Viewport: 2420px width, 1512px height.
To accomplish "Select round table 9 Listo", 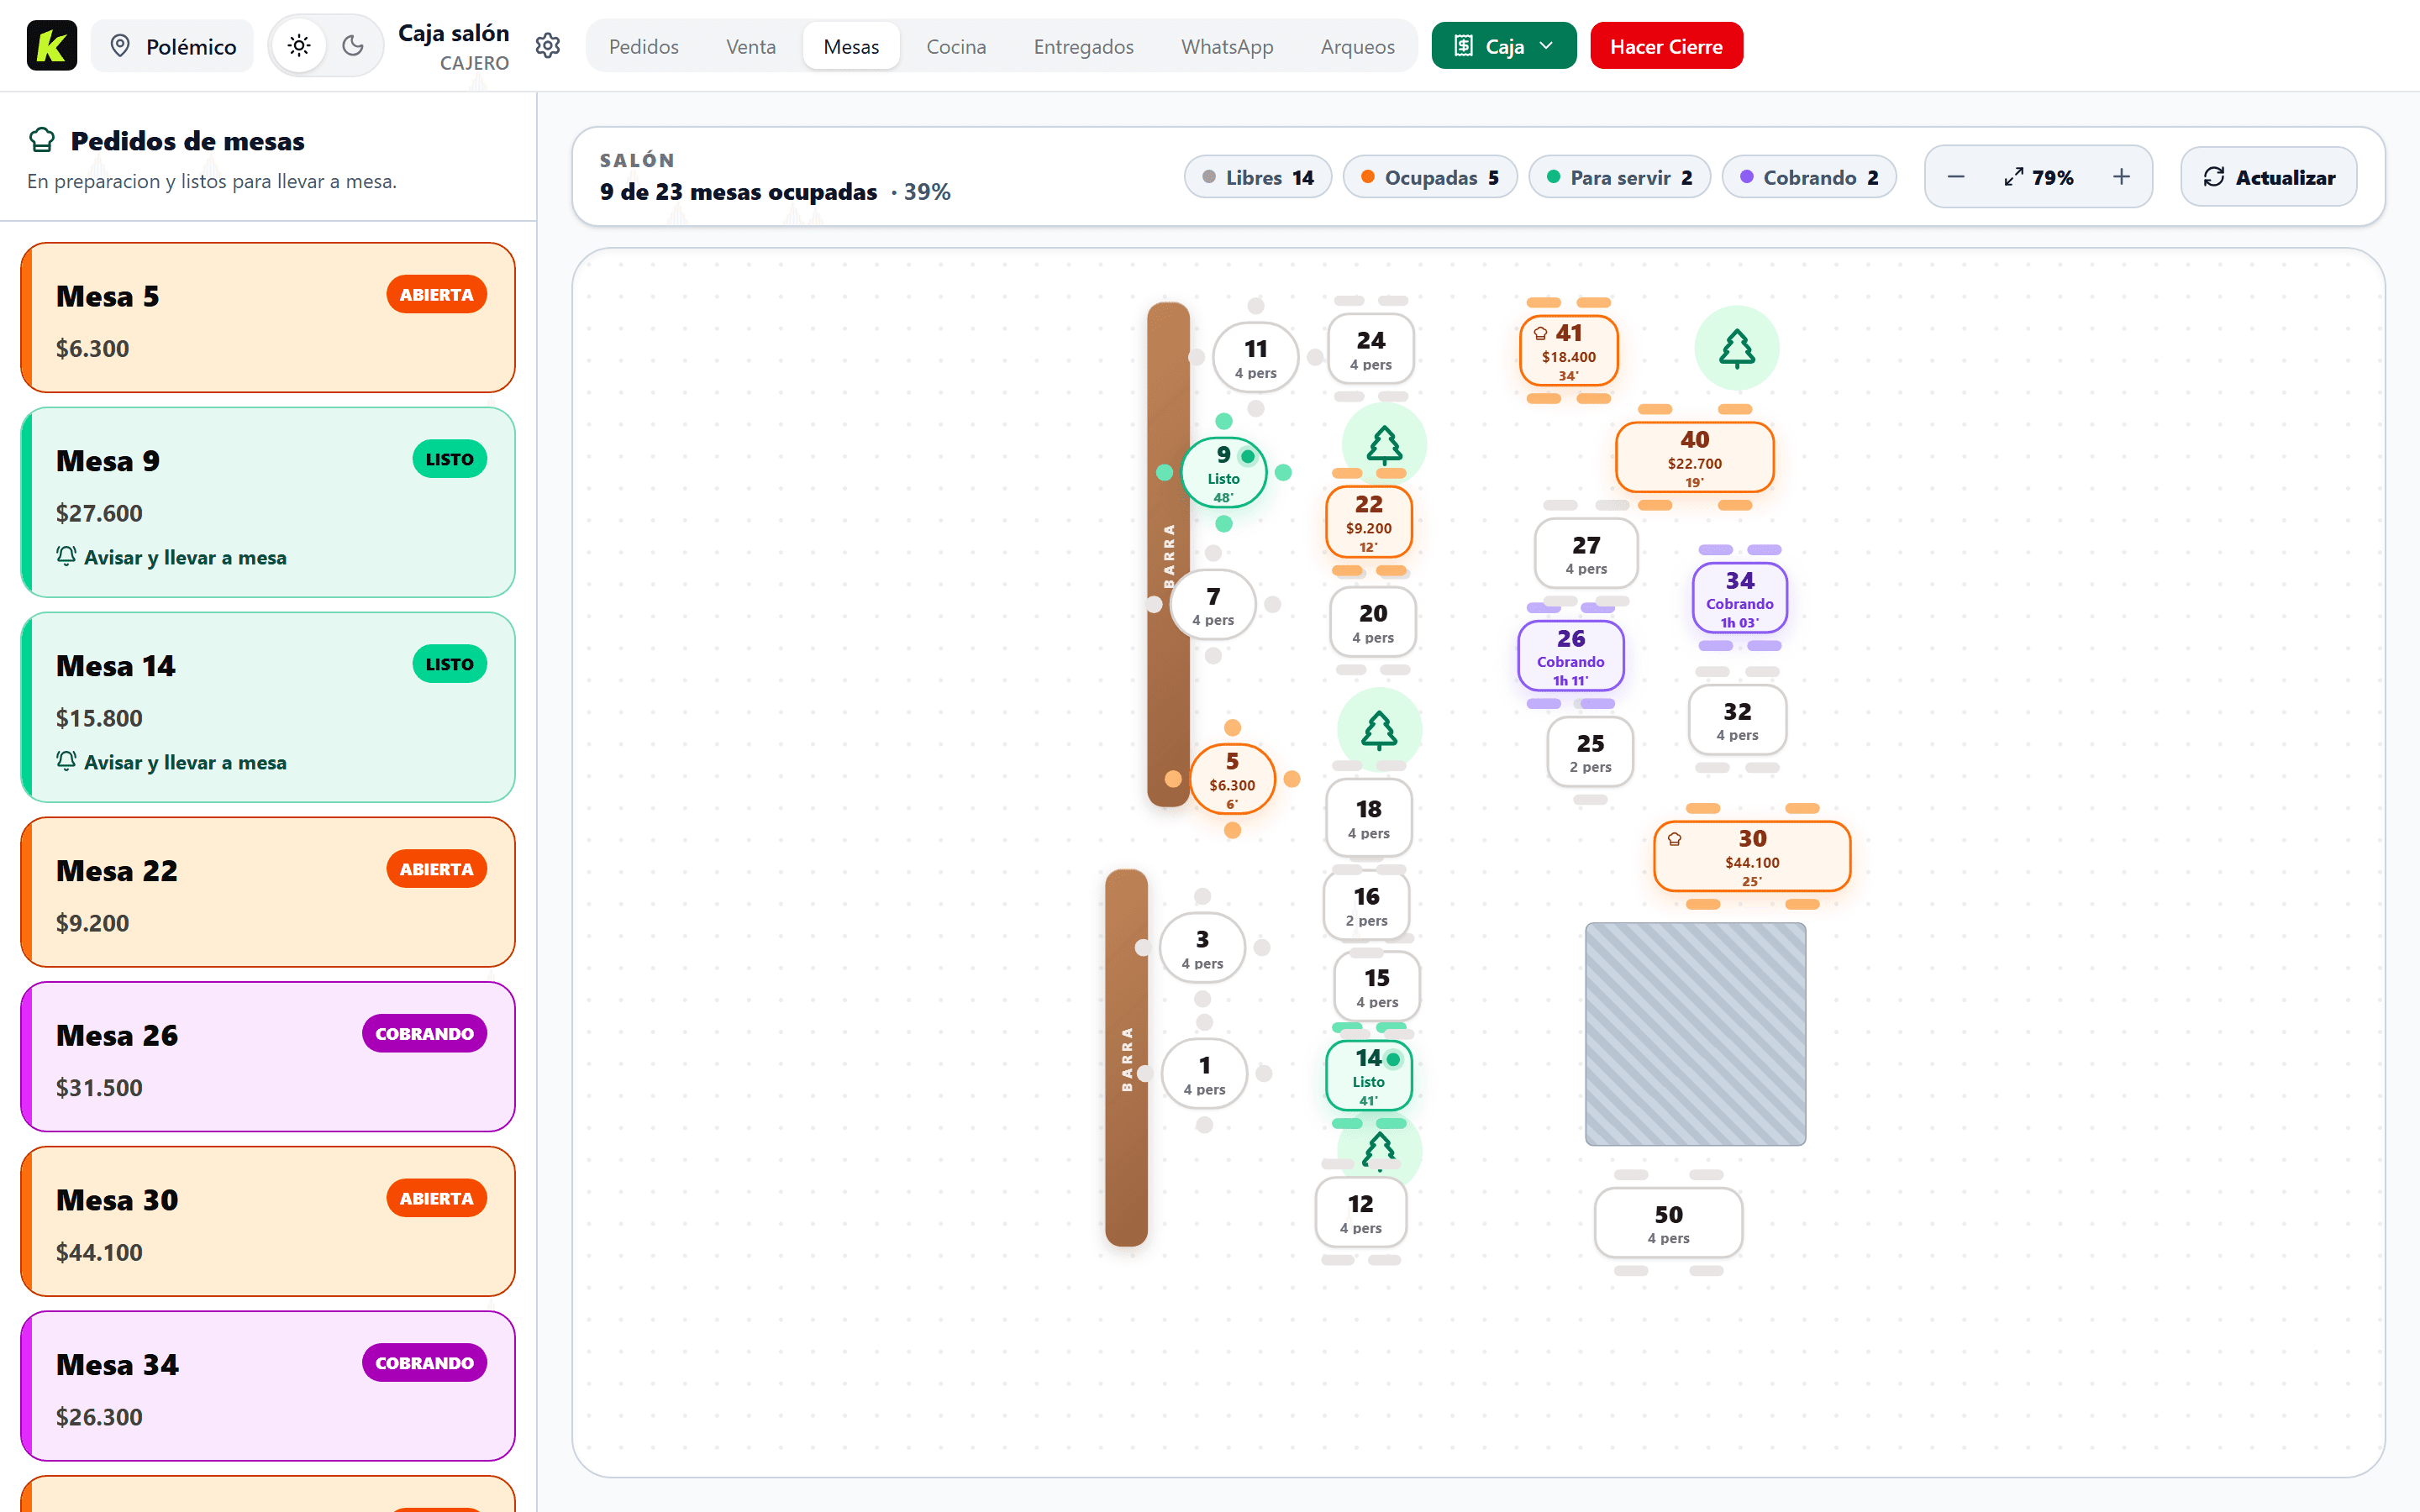I will point(1224,472).
